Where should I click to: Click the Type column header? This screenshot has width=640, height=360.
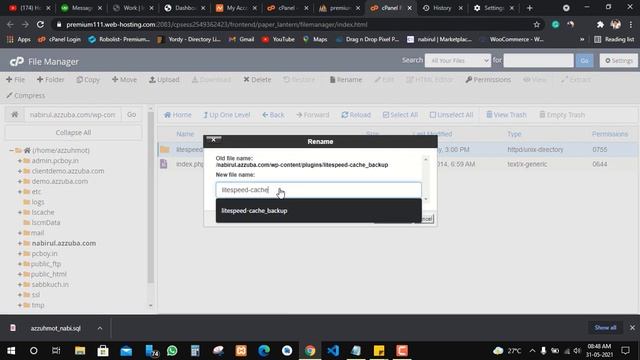click(514, 134)
